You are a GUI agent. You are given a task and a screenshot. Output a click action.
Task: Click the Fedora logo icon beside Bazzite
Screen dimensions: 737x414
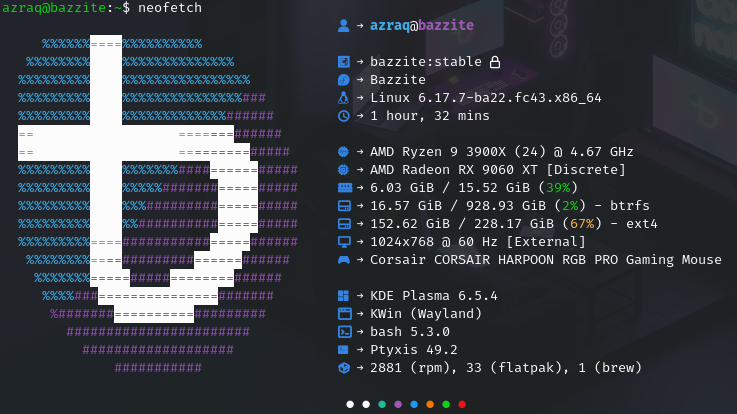tap(344, 80)
